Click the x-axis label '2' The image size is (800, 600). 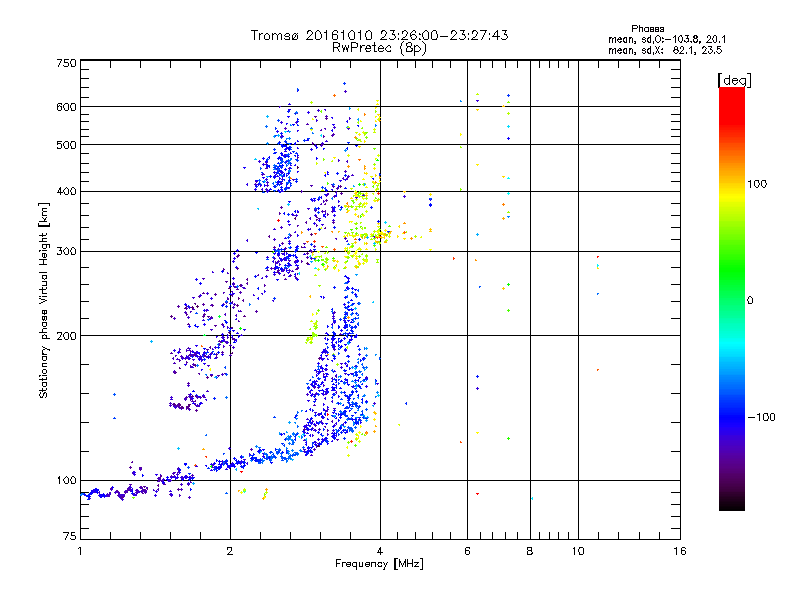[x=230, y=551]
